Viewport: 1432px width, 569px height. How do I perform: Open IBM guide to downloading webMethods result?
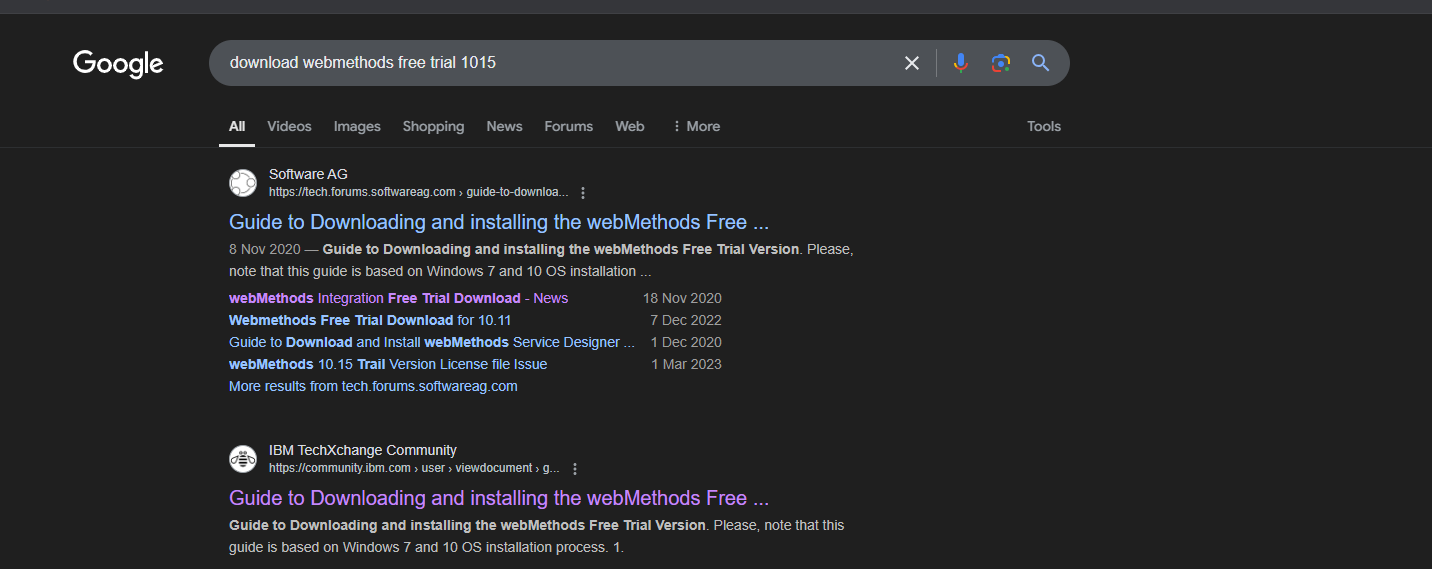(x=499, y=498)
